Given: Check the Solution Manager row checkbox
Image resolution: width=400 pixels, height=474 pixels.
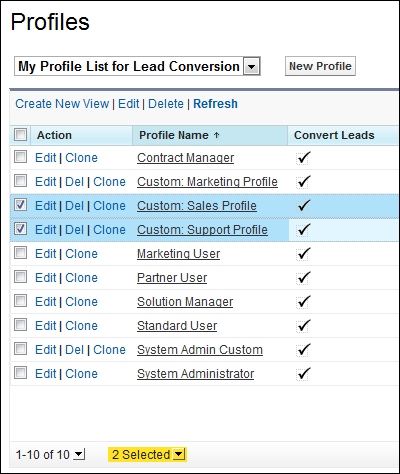Looking at the screenshot, I should pyautogui.click(x=20, y=301).
